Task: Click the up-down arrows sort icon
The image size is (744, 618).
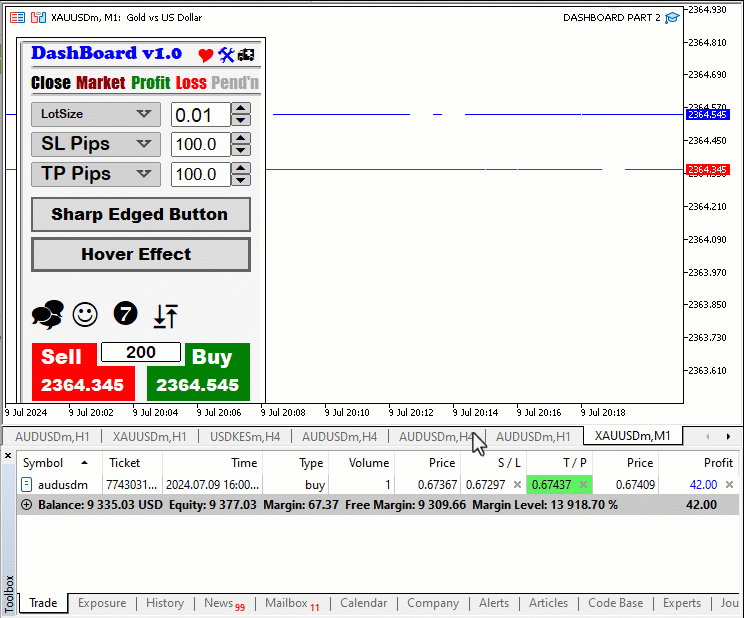Action: click(166, 316)
